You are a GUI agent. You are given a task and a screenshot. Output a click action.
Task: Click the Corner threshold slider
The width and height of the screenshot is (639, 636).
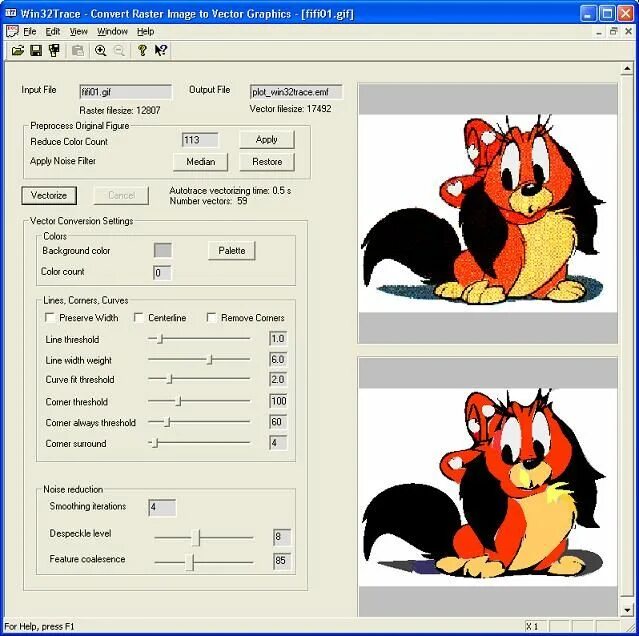coord(199,401)
